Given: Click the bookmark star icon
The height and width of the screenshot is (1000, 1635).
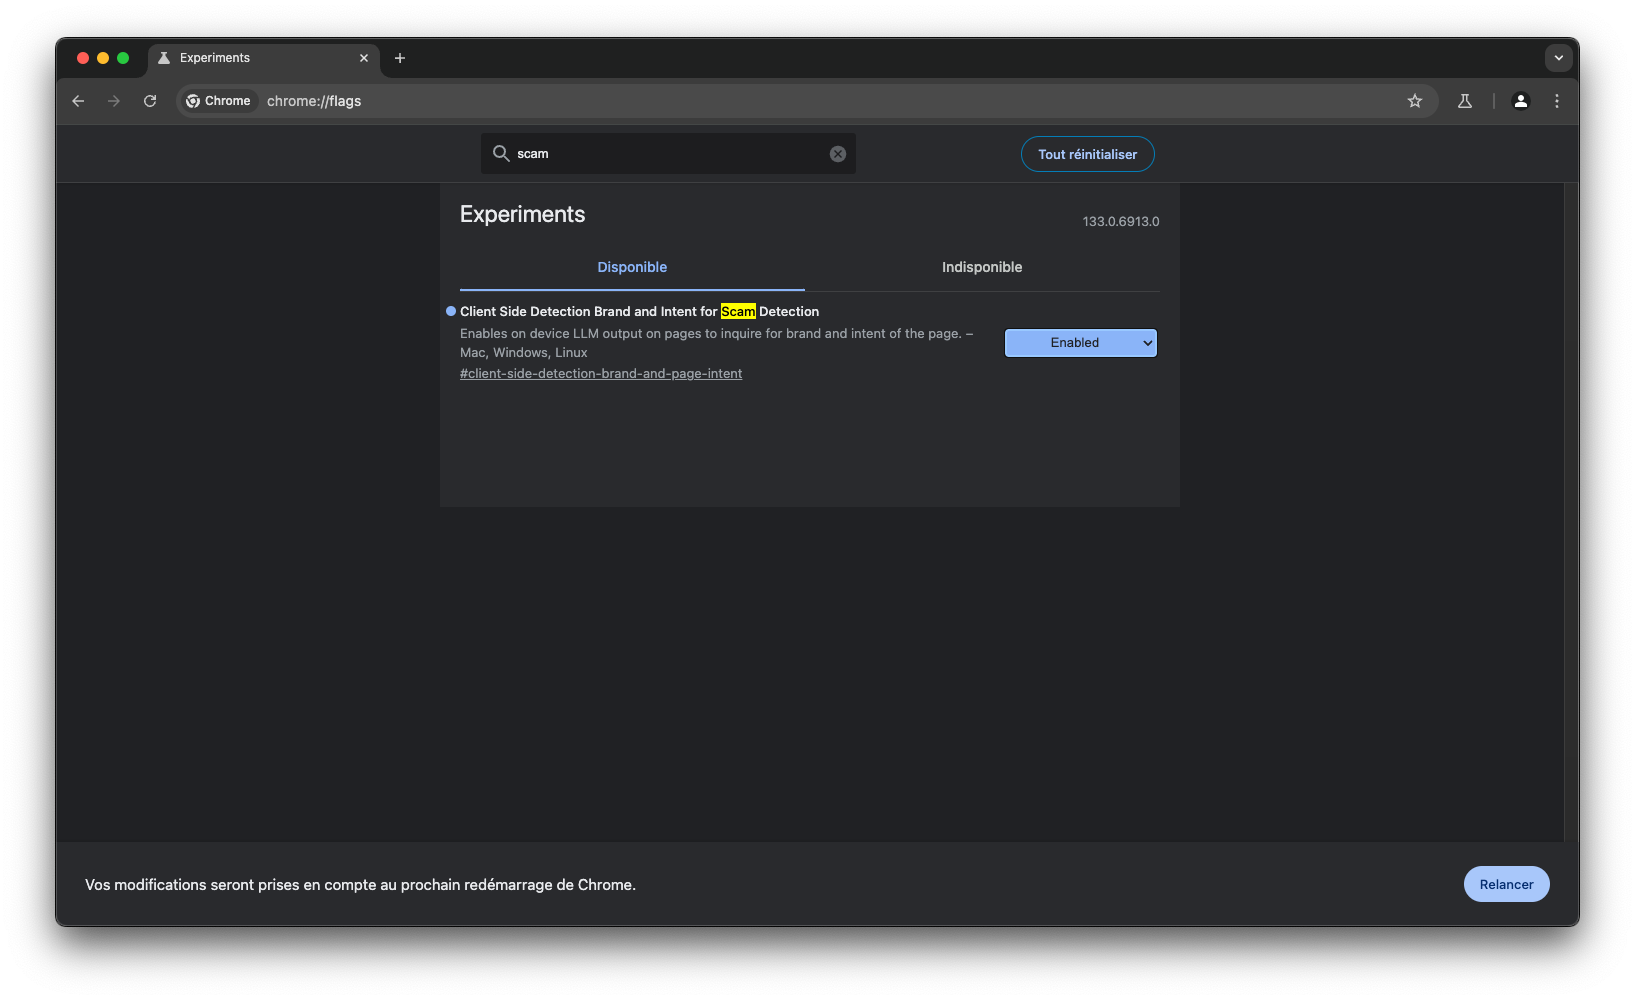Looking at the screenshot, I should [1415, 101].
